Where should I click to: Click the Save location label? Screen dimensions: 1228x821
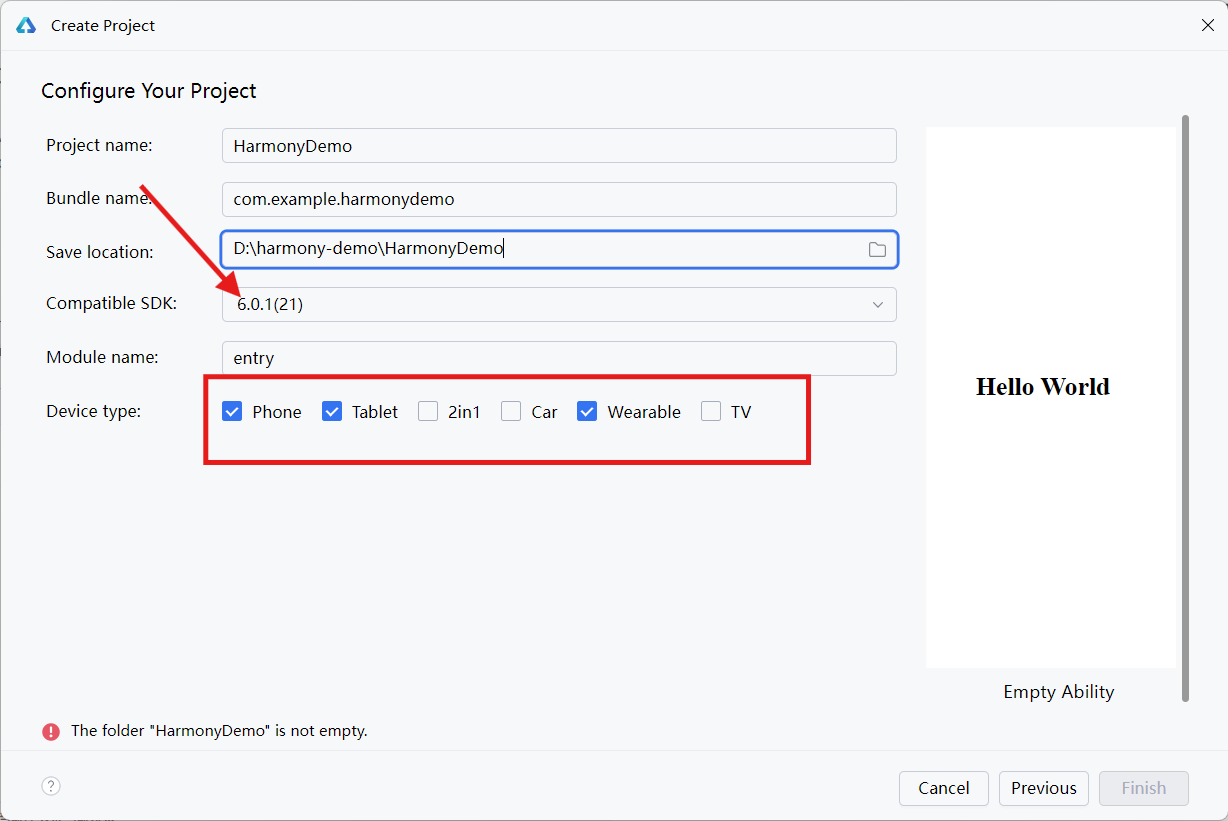[100, 252]
